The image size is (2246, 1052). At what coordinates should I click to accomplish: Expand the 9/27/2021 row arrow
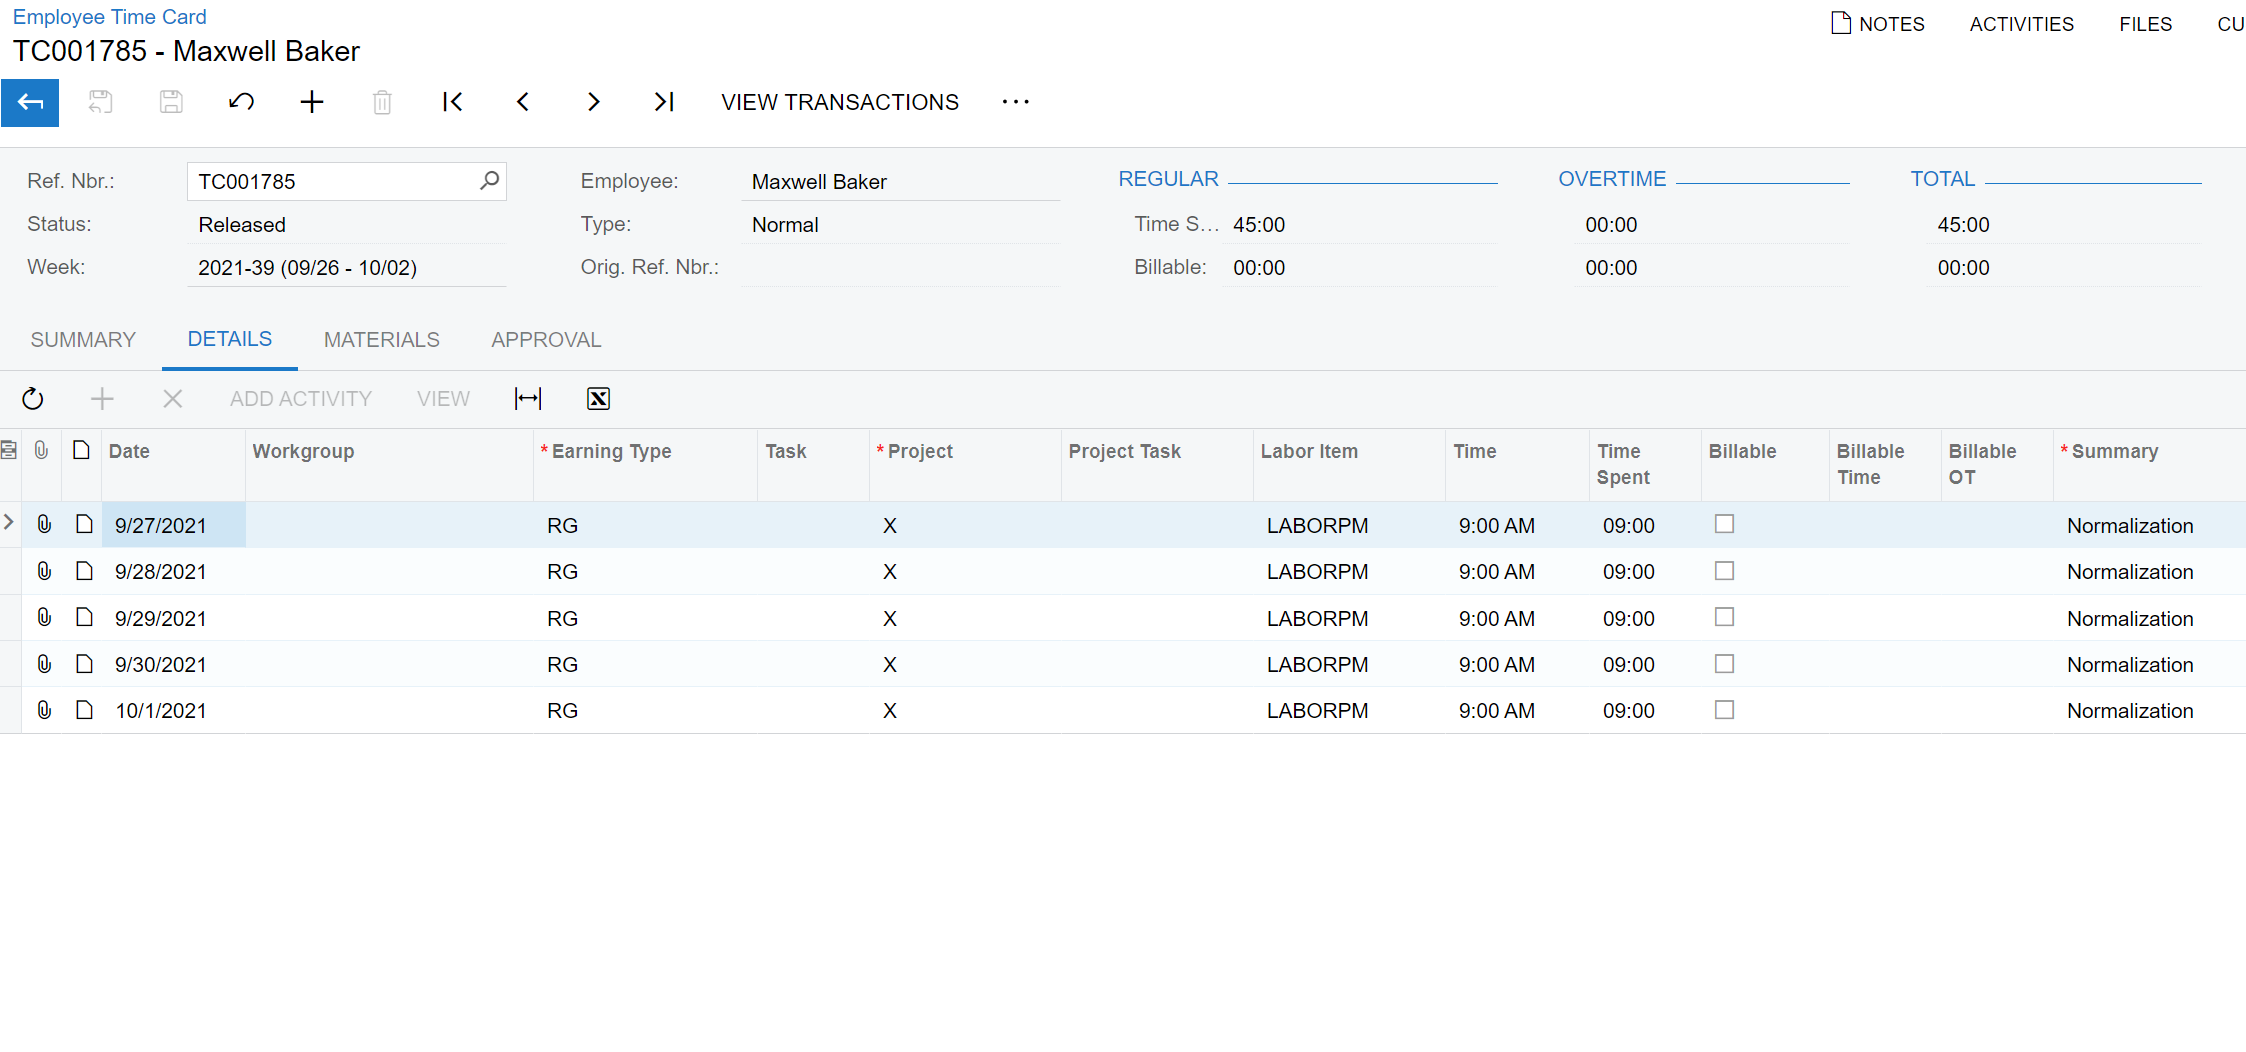point(9,523)
